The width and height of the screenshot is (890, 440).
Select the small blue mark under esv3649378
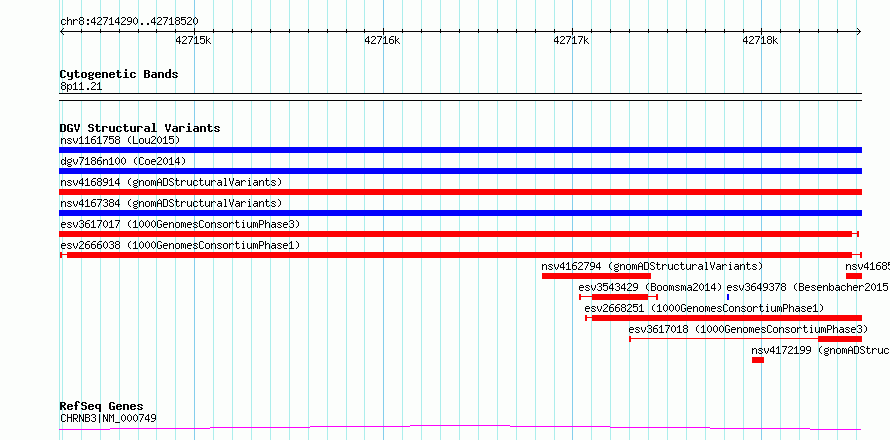point(728,297)
